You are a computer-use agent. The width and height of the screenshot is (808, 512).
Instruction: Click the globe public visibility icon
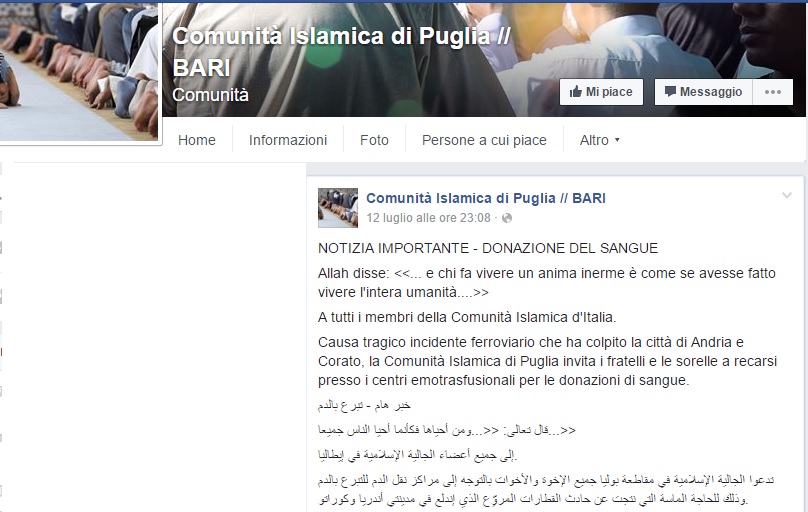click(507, 218)
